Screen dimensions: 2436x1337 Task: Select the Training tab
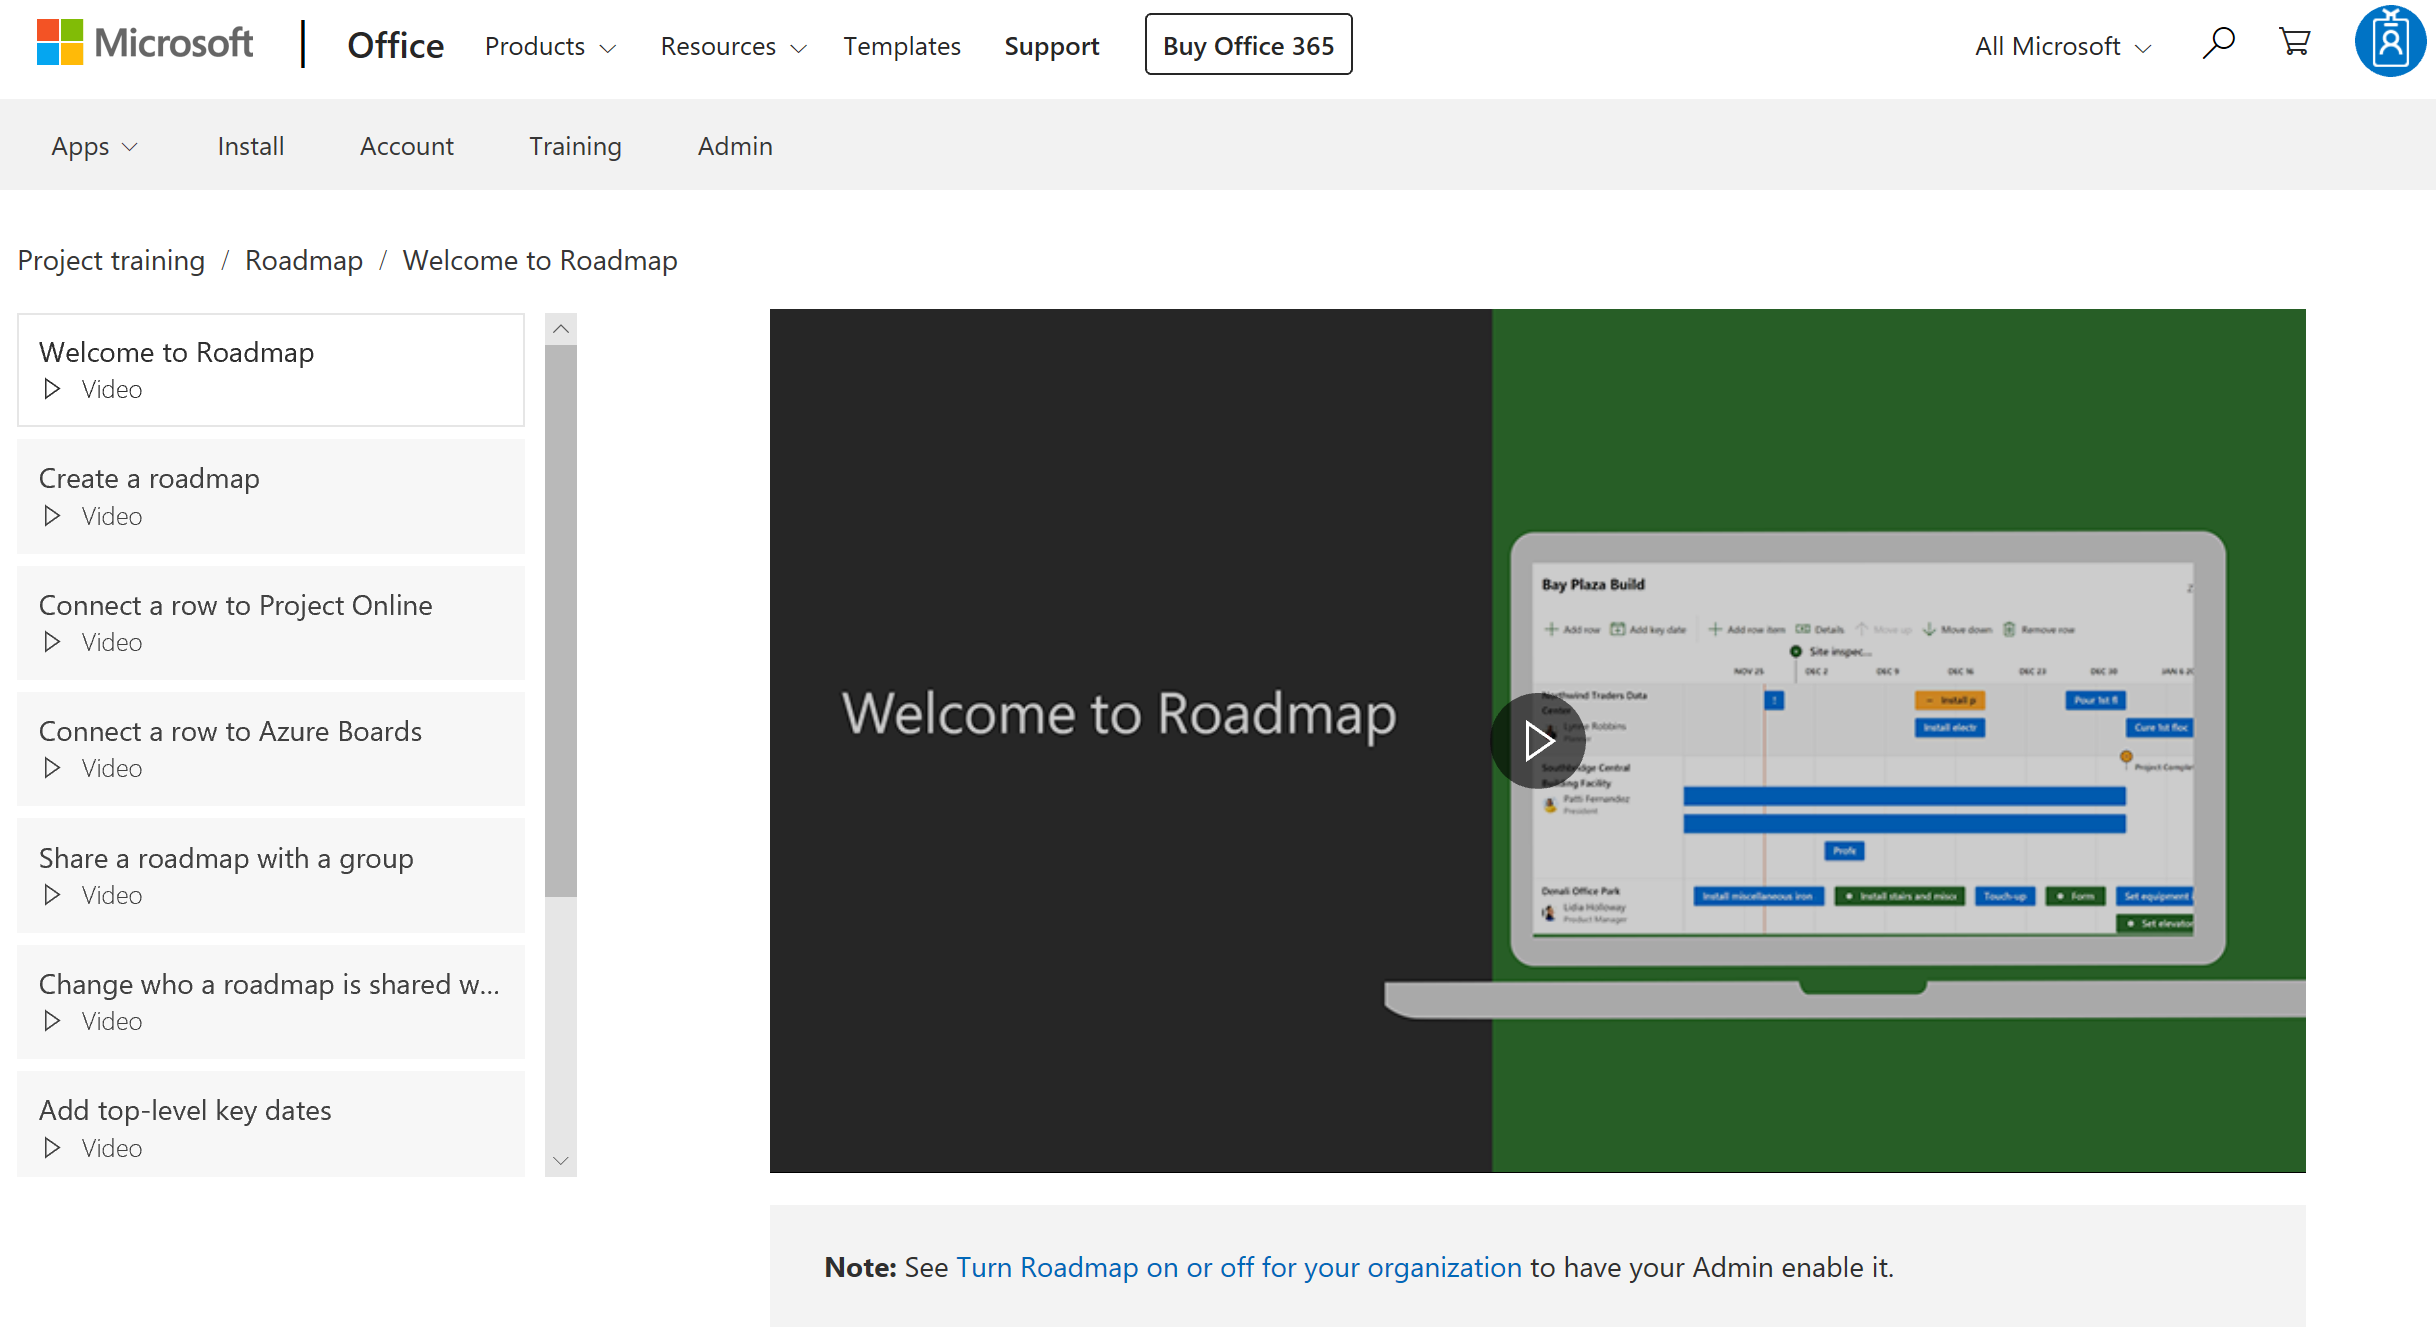576,145
